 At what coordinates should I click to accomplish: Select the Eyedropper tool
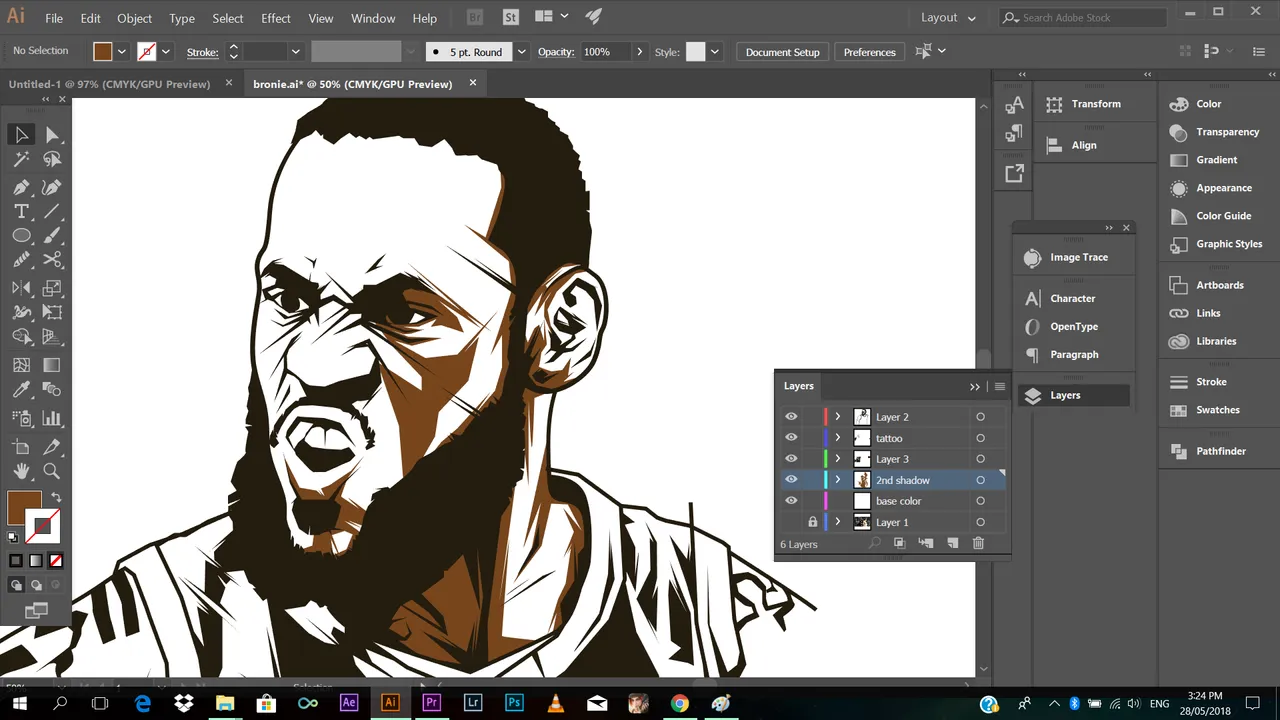click(x=21, y=390)
